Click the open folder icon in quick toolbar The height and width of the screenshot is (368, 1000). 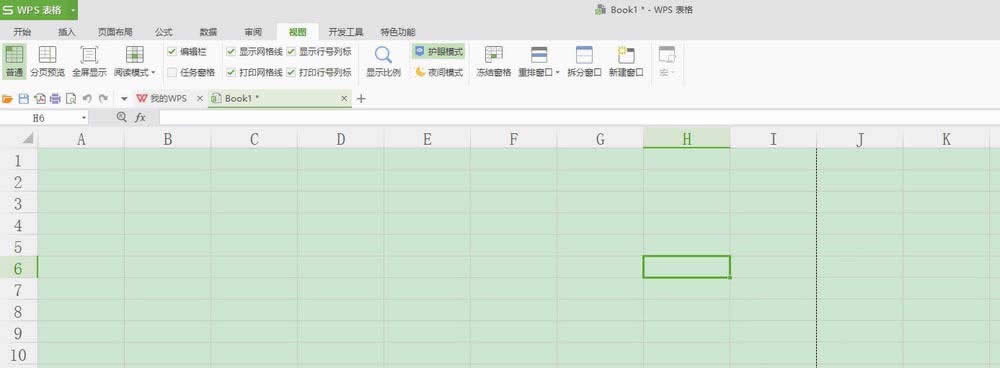pos(8,99)
